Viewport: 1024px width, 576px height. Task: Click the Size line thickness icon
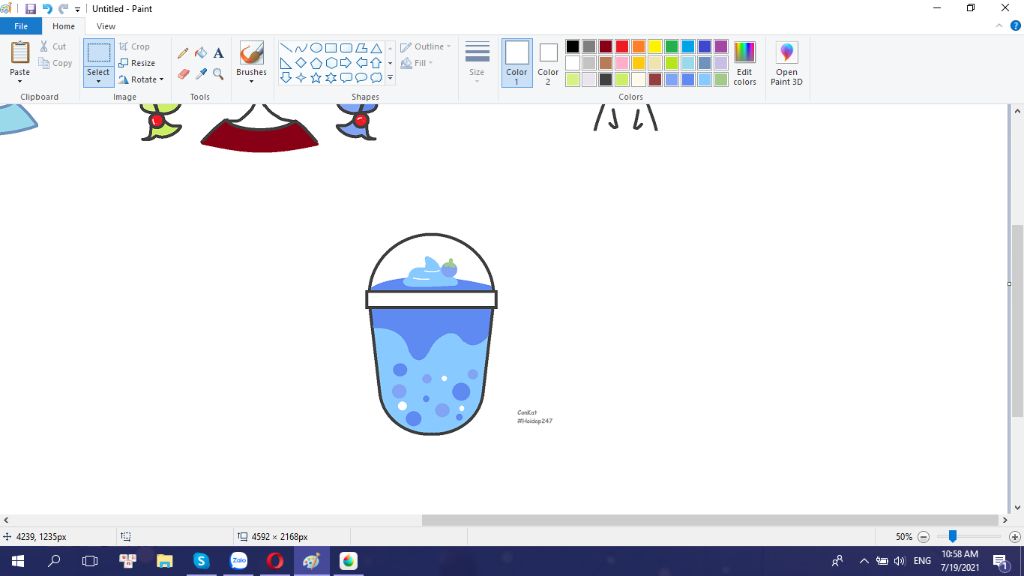click(x=477, y=52)
